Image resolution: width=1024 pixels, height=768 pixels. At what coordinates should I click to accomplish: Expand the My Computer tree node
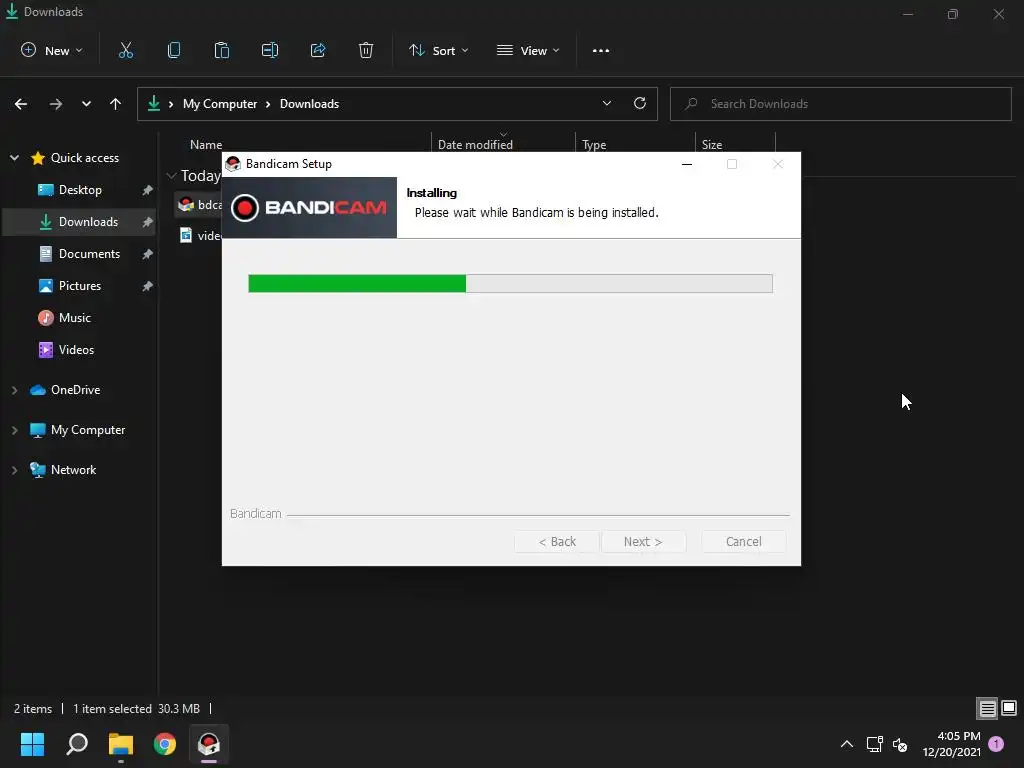[14, 430]
